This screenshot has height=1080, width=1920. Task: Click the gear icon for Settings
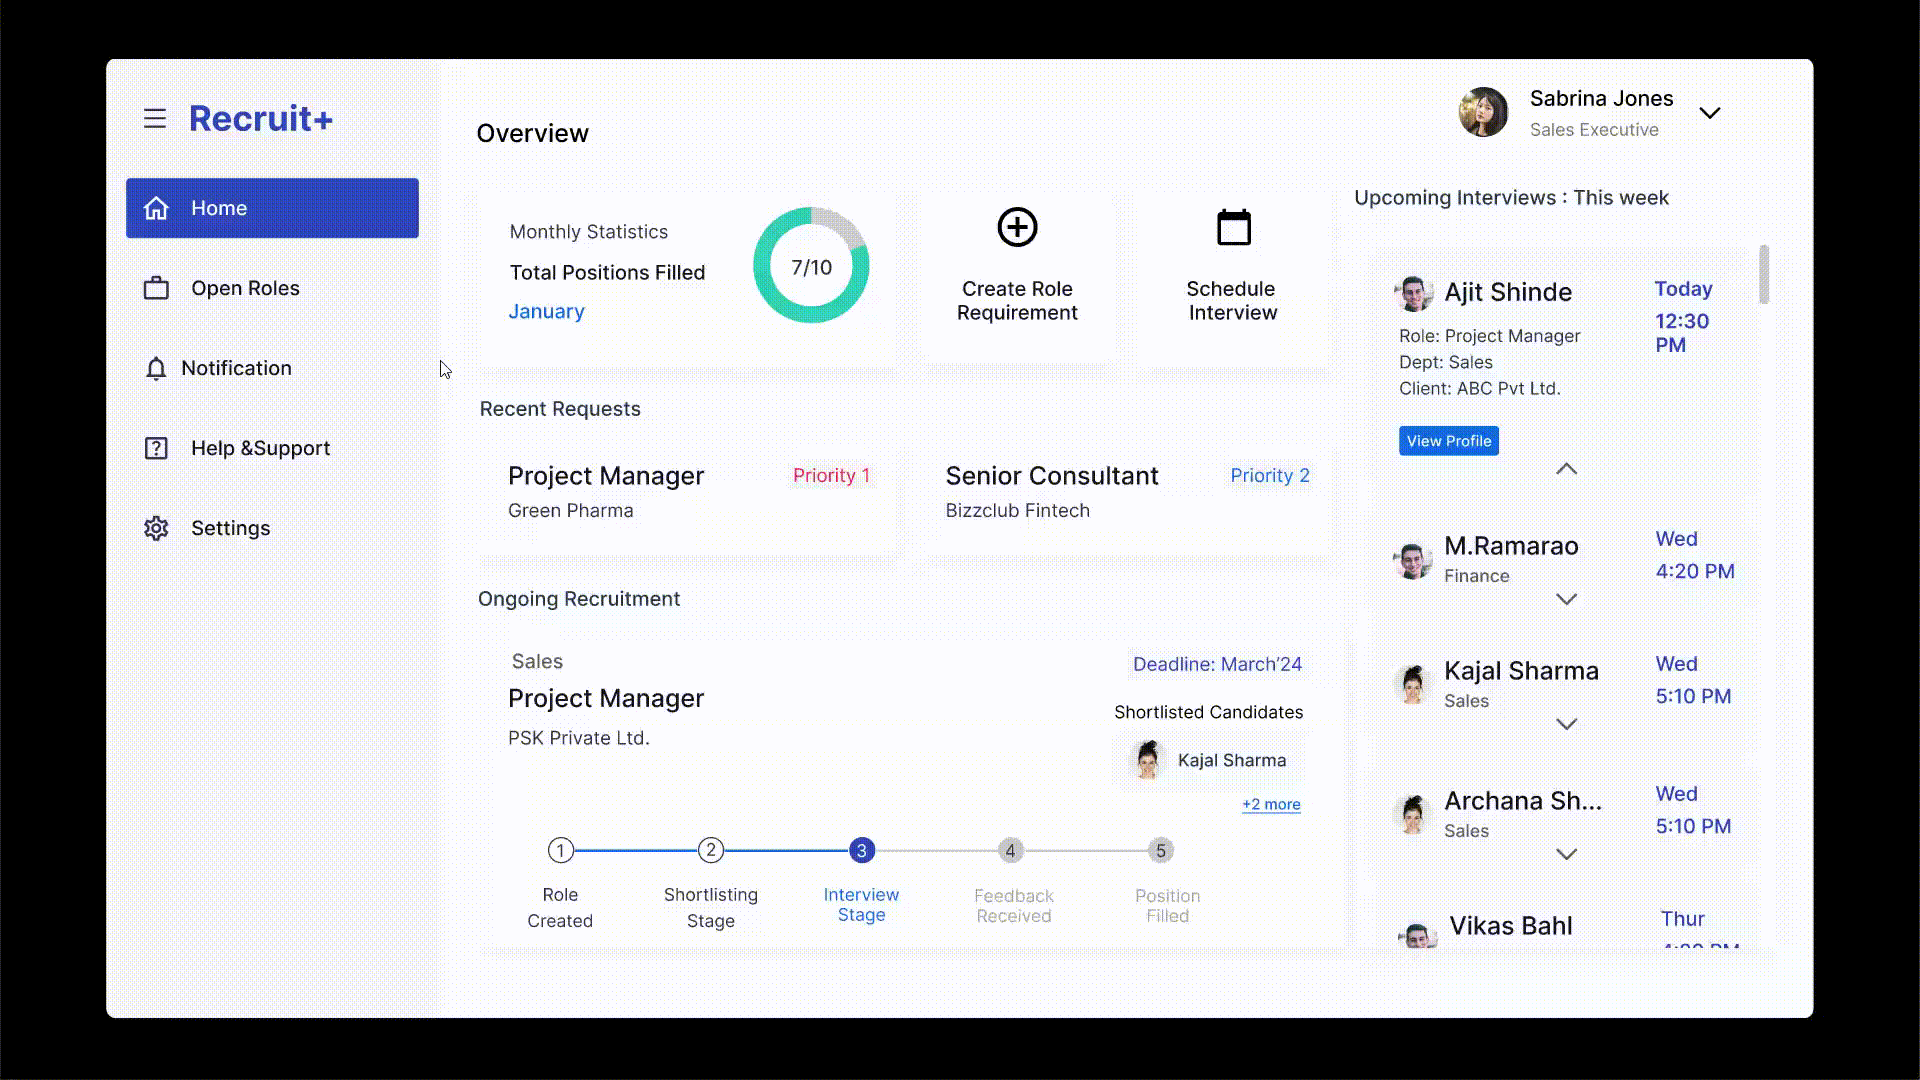pyautogui.click(x=156, y=528)
